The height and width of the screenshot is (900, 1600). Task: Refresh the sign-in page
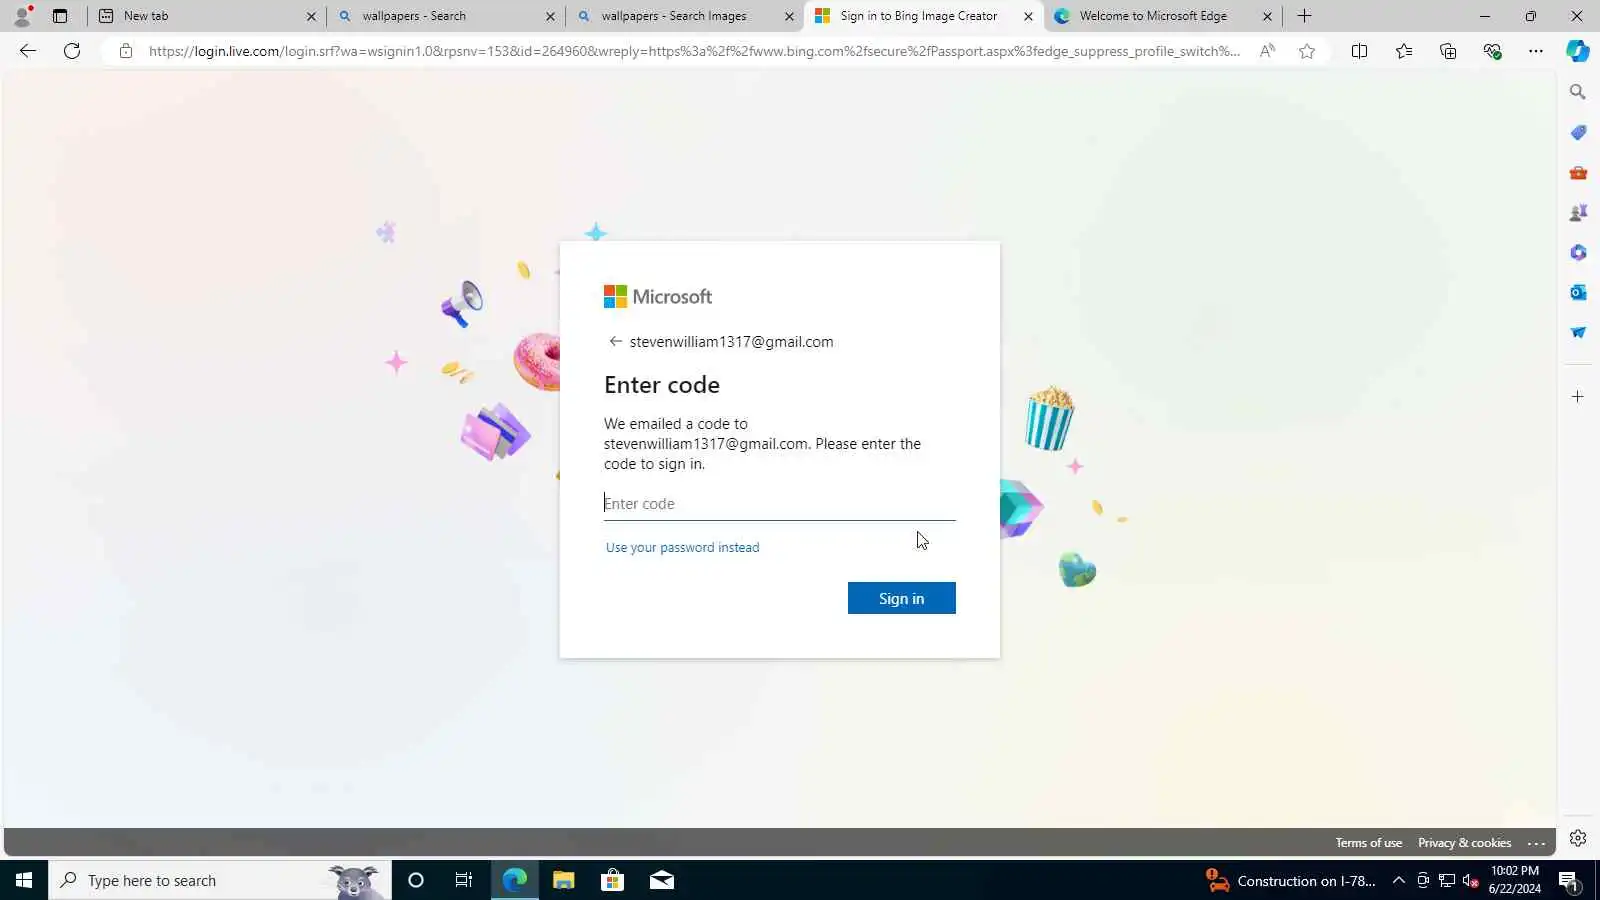click(x=72, y=51)
